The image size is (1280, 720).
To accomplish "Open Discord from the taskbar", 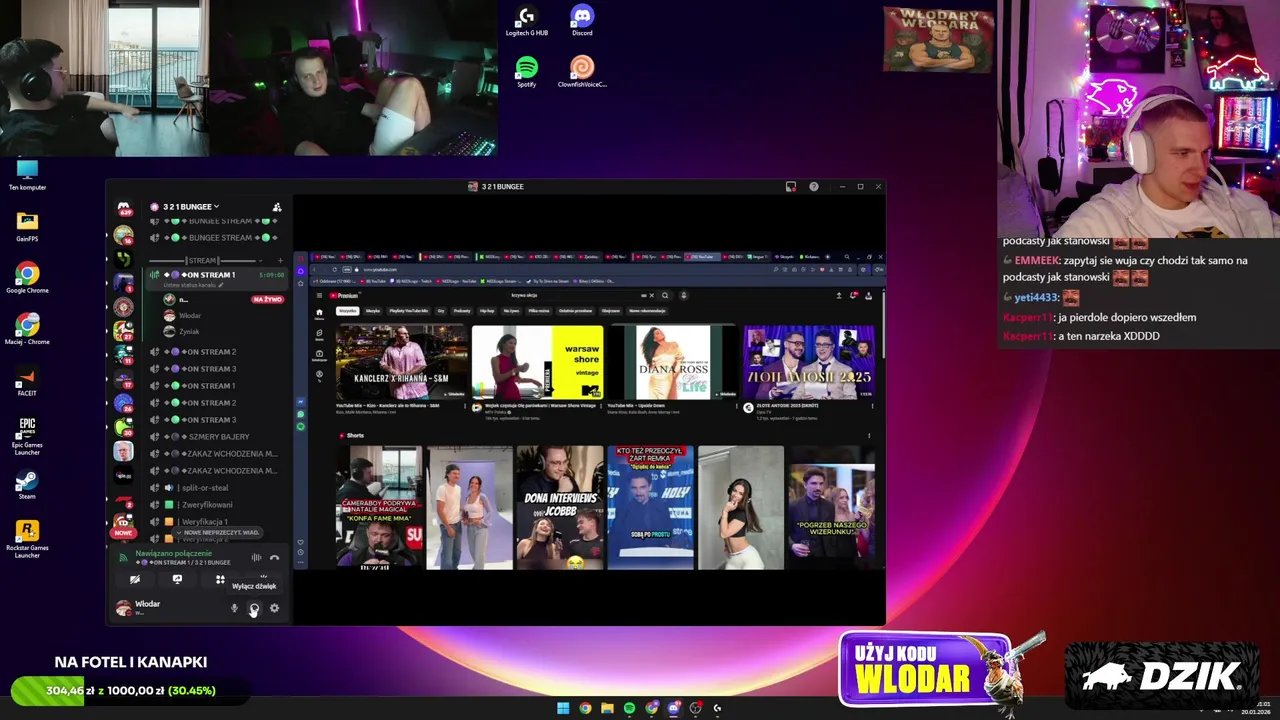I will [x=673, y=708].
